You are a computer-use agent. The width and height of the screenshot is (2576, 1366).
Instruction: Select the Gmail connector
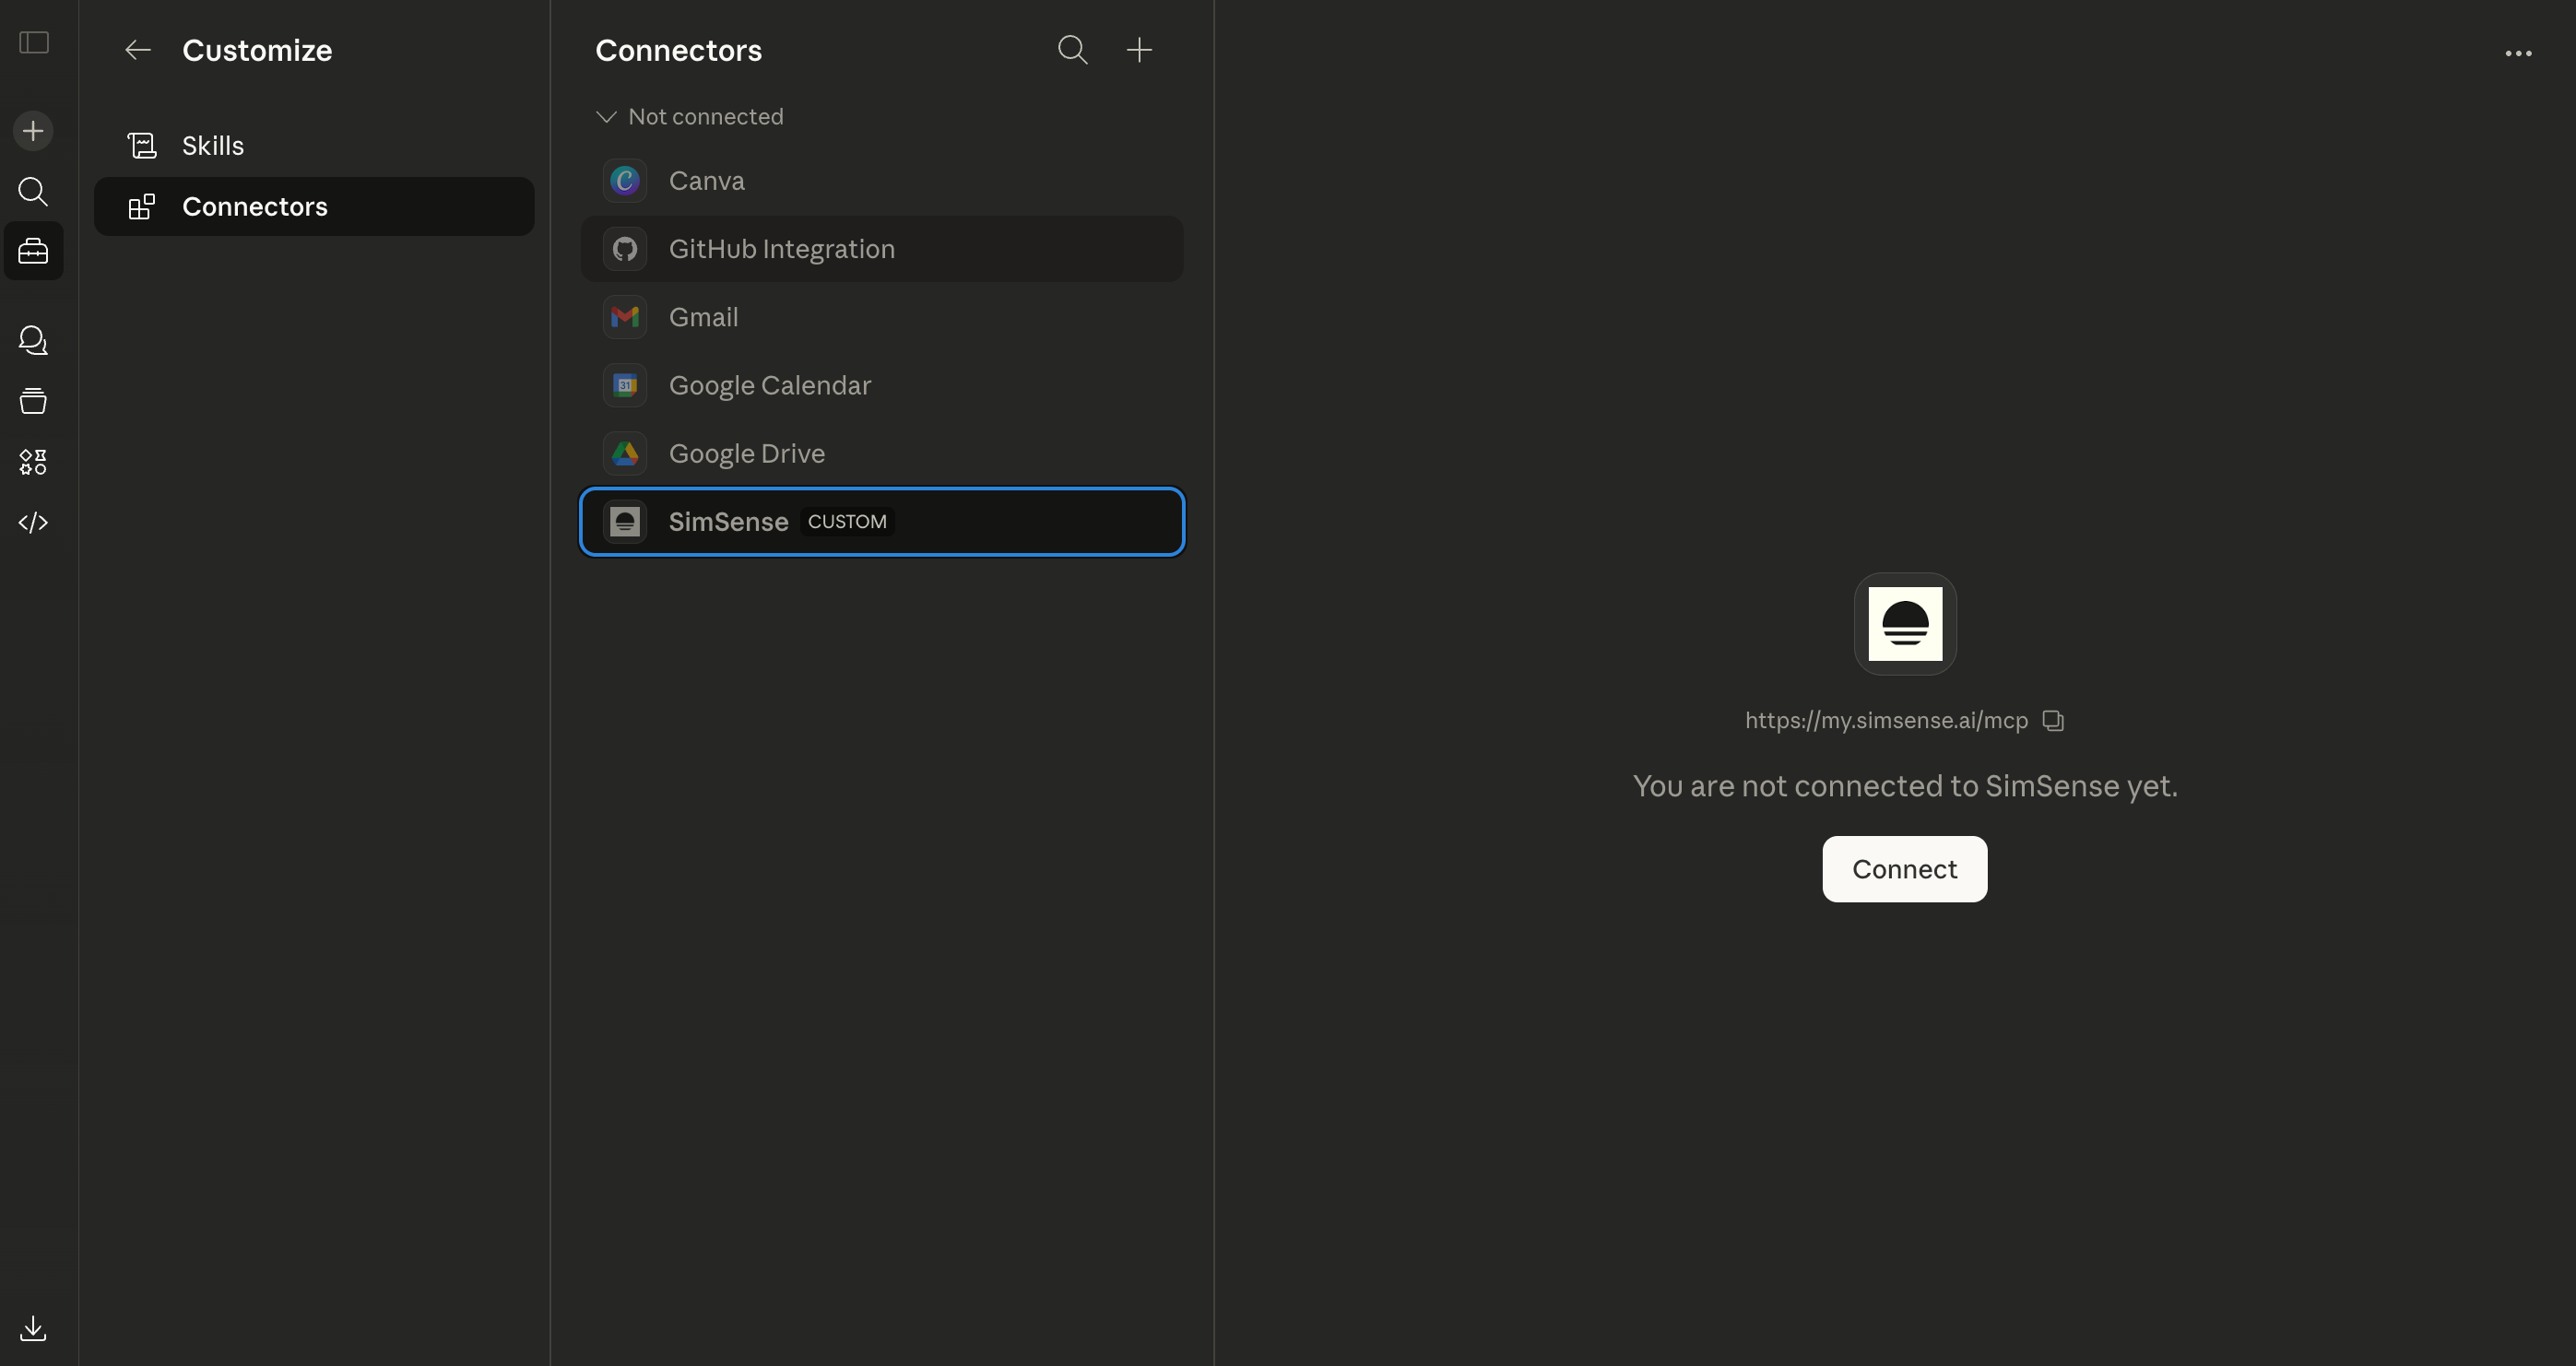click(882, 317)
